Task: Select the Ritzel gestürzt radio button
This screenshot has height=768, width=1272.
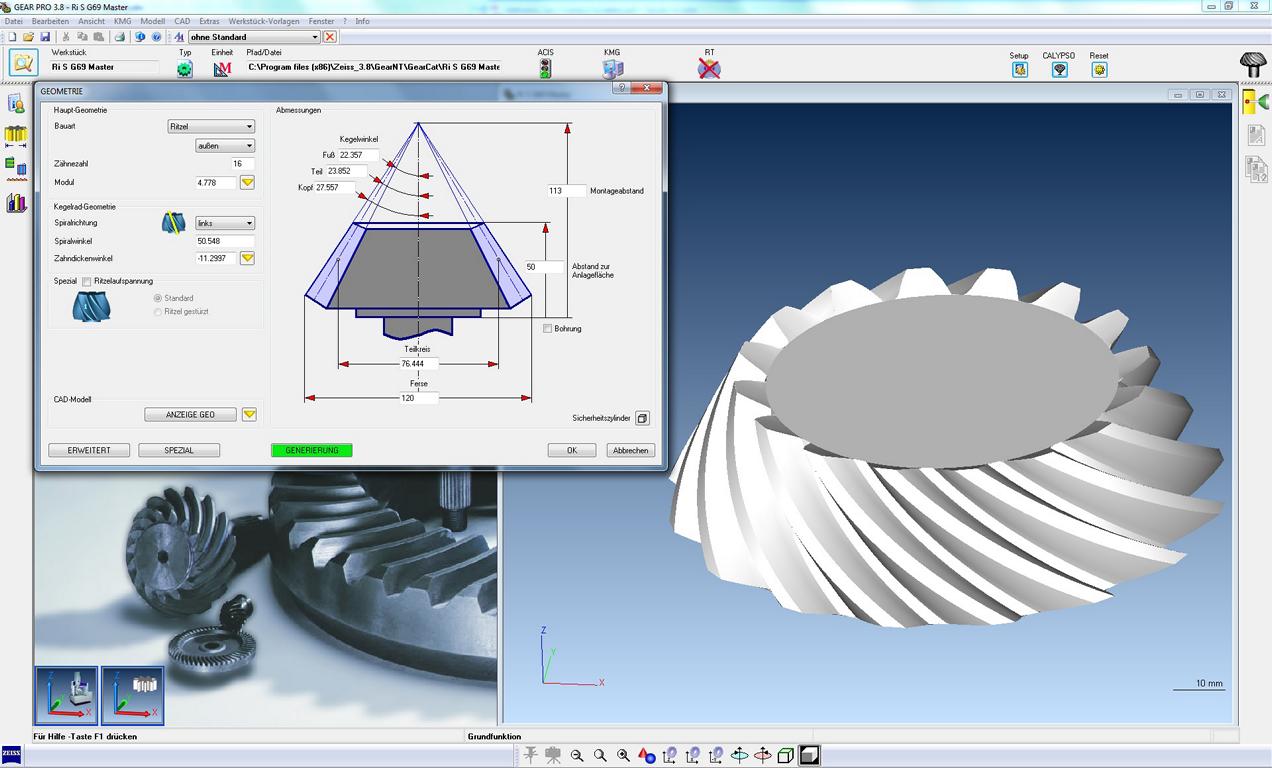Action: click(157, 312)
